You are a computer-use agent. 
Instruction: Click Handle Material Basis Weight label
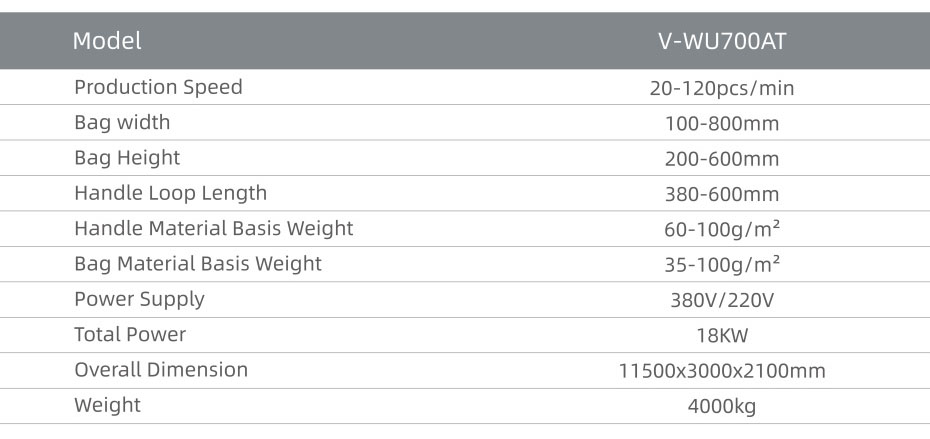214,229
